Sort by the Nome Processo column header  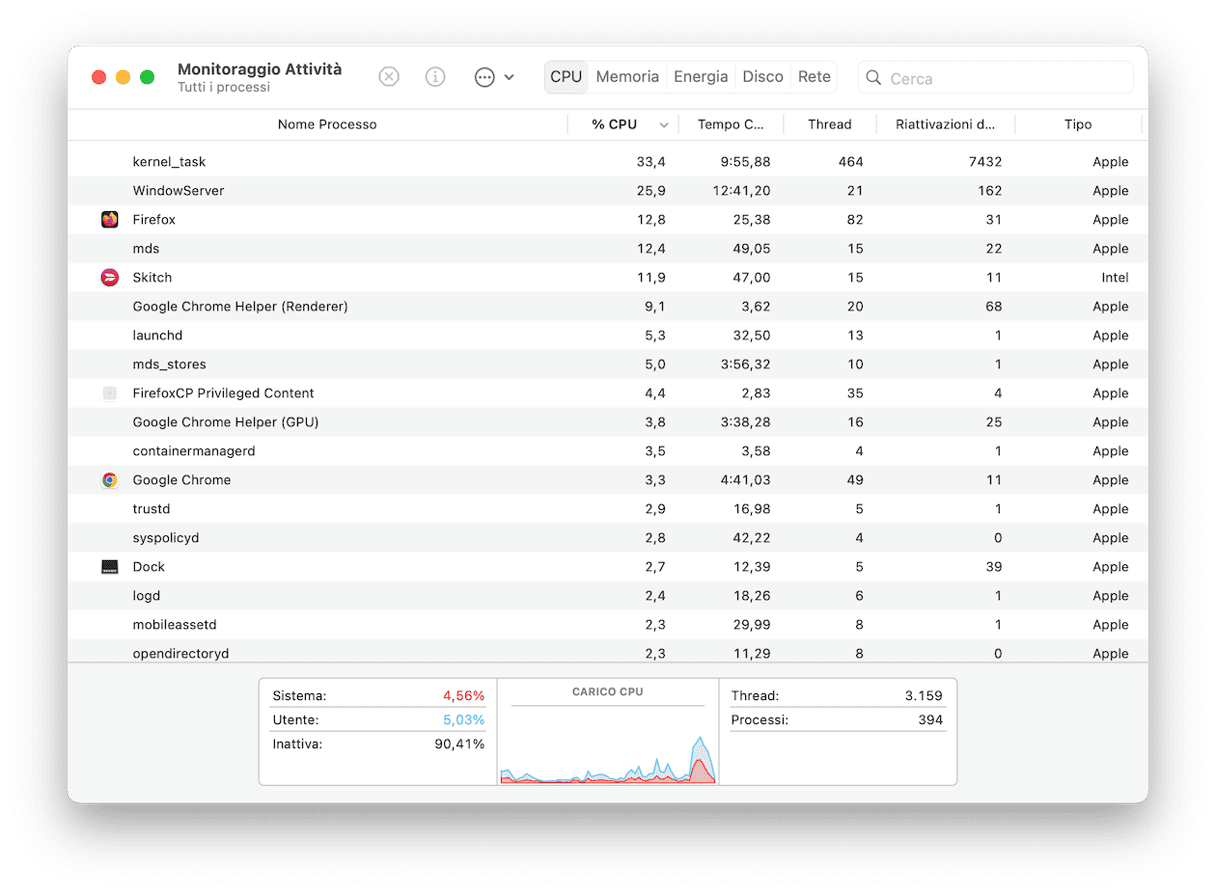coord(327,125)
